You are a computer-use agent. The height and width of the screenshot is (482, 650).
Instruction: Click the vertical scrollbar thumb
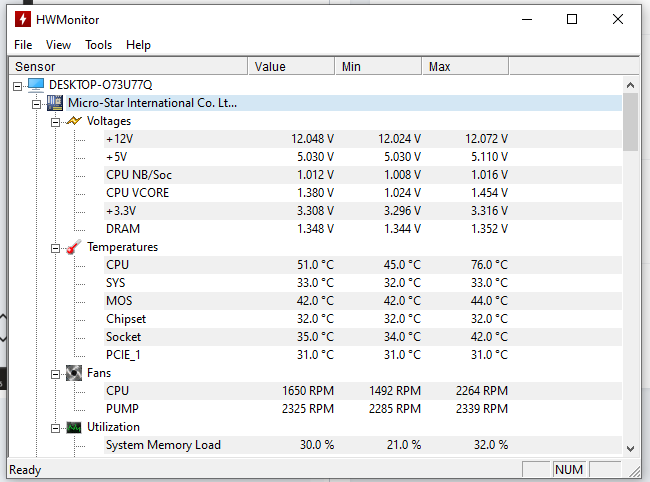(x=631, y=122)
